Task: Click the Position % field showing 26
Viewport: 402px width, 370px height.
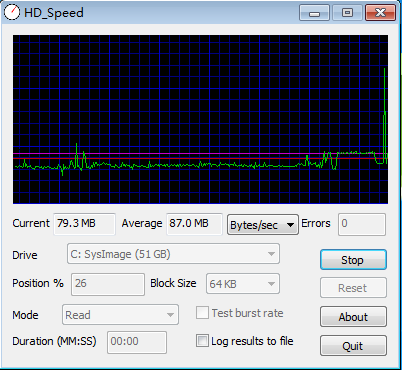Action: click(108, 284)
